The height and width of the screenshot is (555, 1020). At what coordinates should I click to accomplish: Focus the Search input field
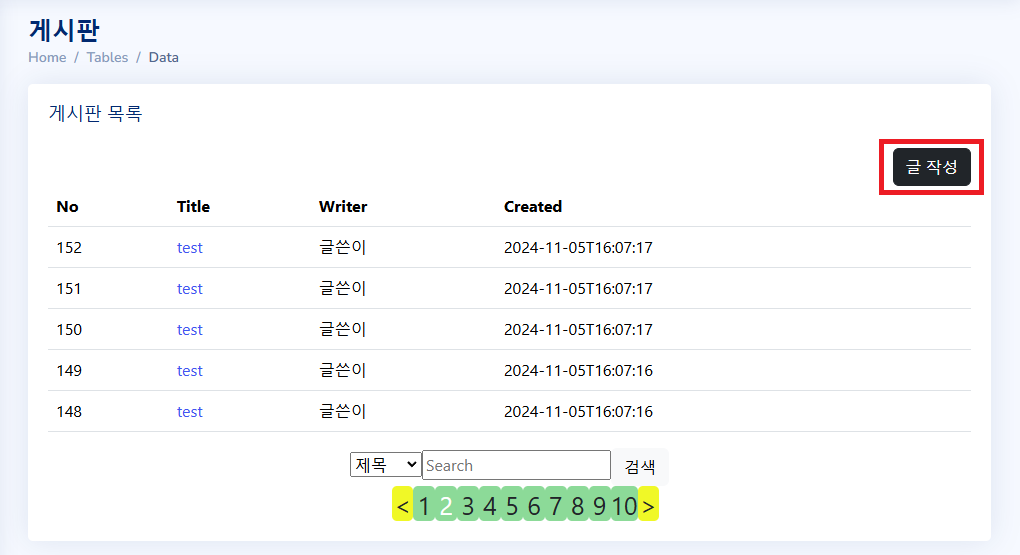(517, 465)
